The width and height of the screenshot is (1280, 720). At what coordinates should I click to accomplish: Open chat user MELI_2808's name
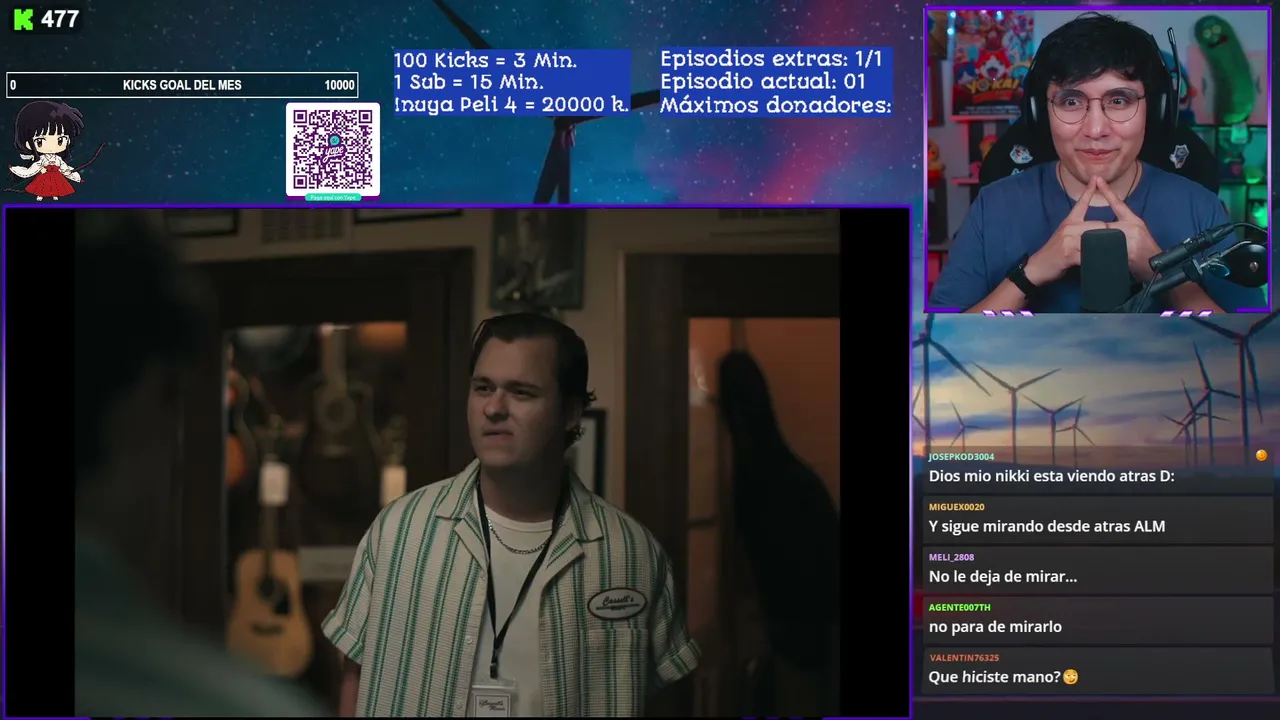click(951, 557)
